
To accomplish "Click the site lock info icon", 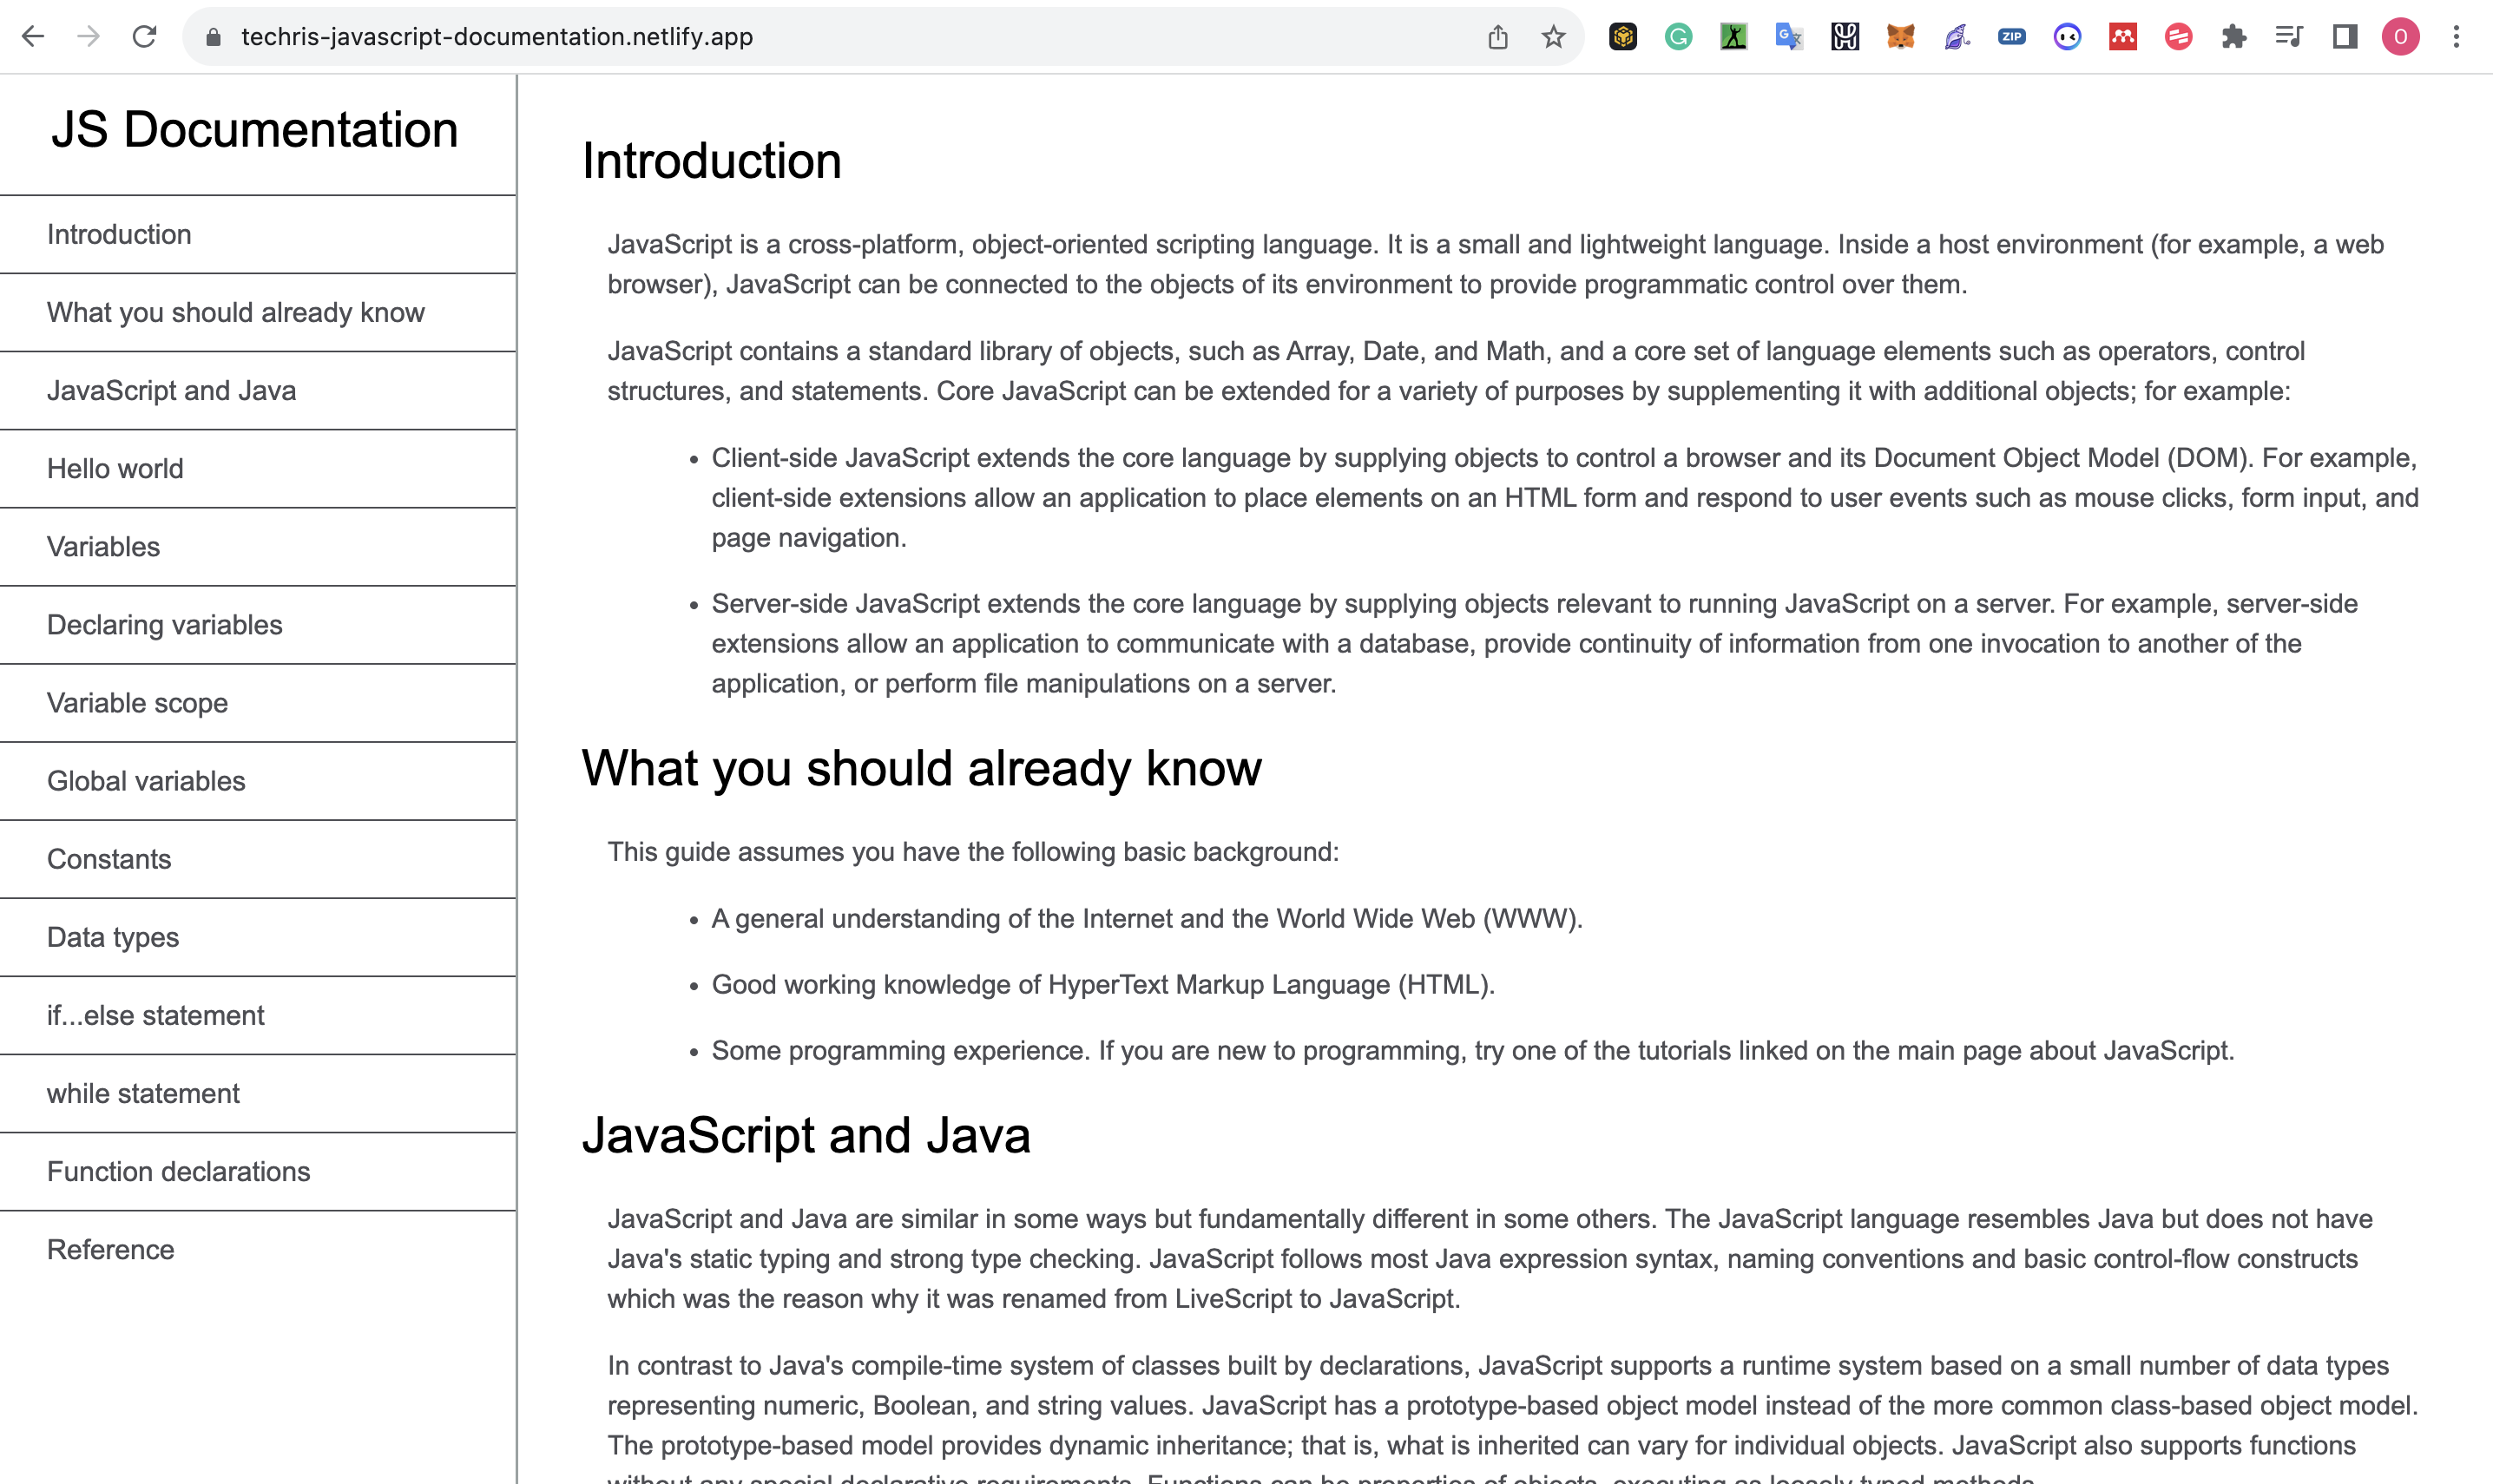I will point(212,37).
